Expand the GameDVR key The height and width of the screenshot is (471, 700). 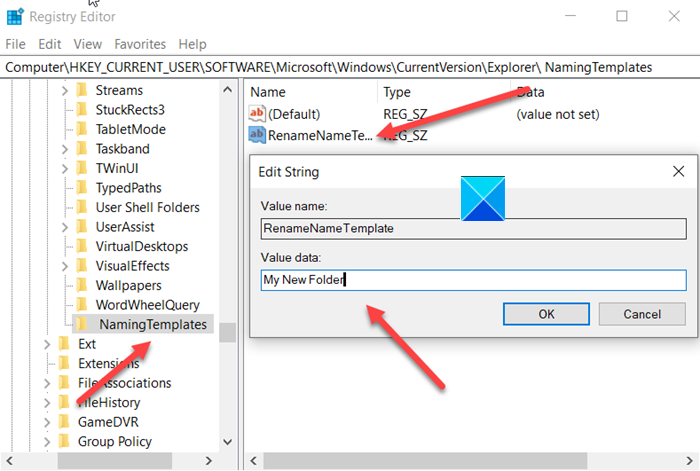point(47,422)
